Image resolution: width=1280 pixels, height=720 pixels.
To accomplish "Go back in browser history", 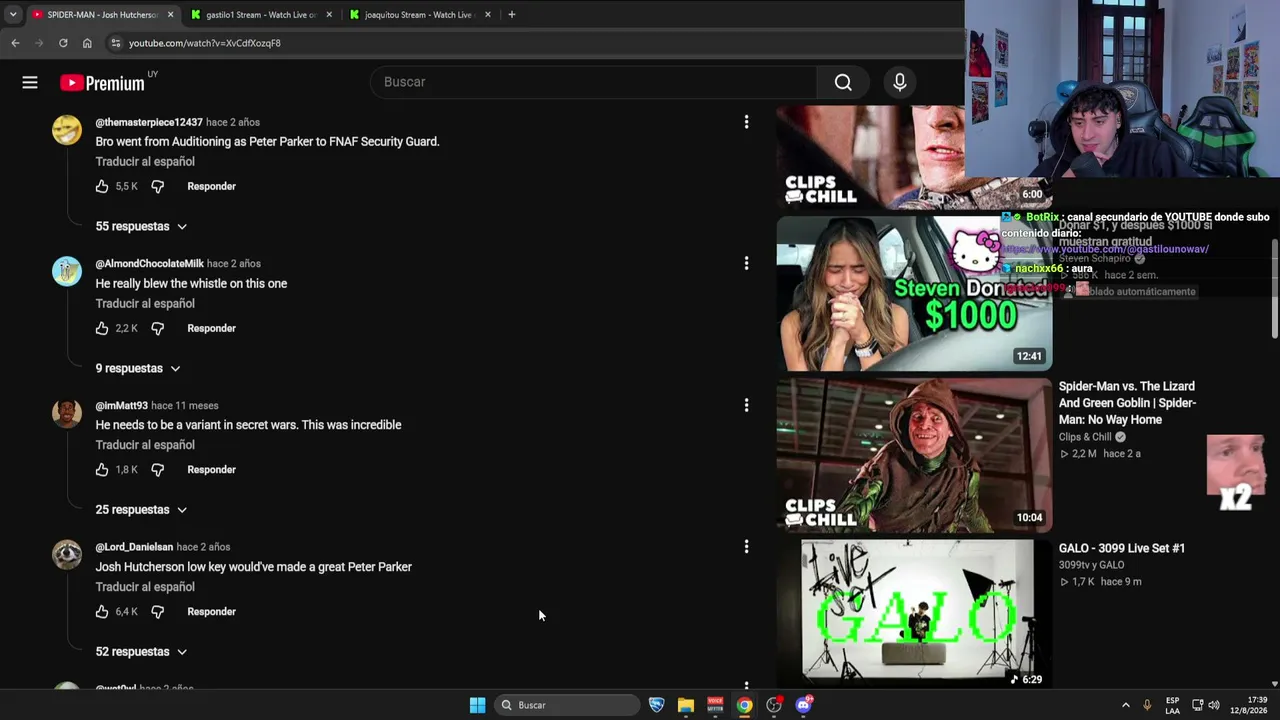I will click(x=15, y=43).
